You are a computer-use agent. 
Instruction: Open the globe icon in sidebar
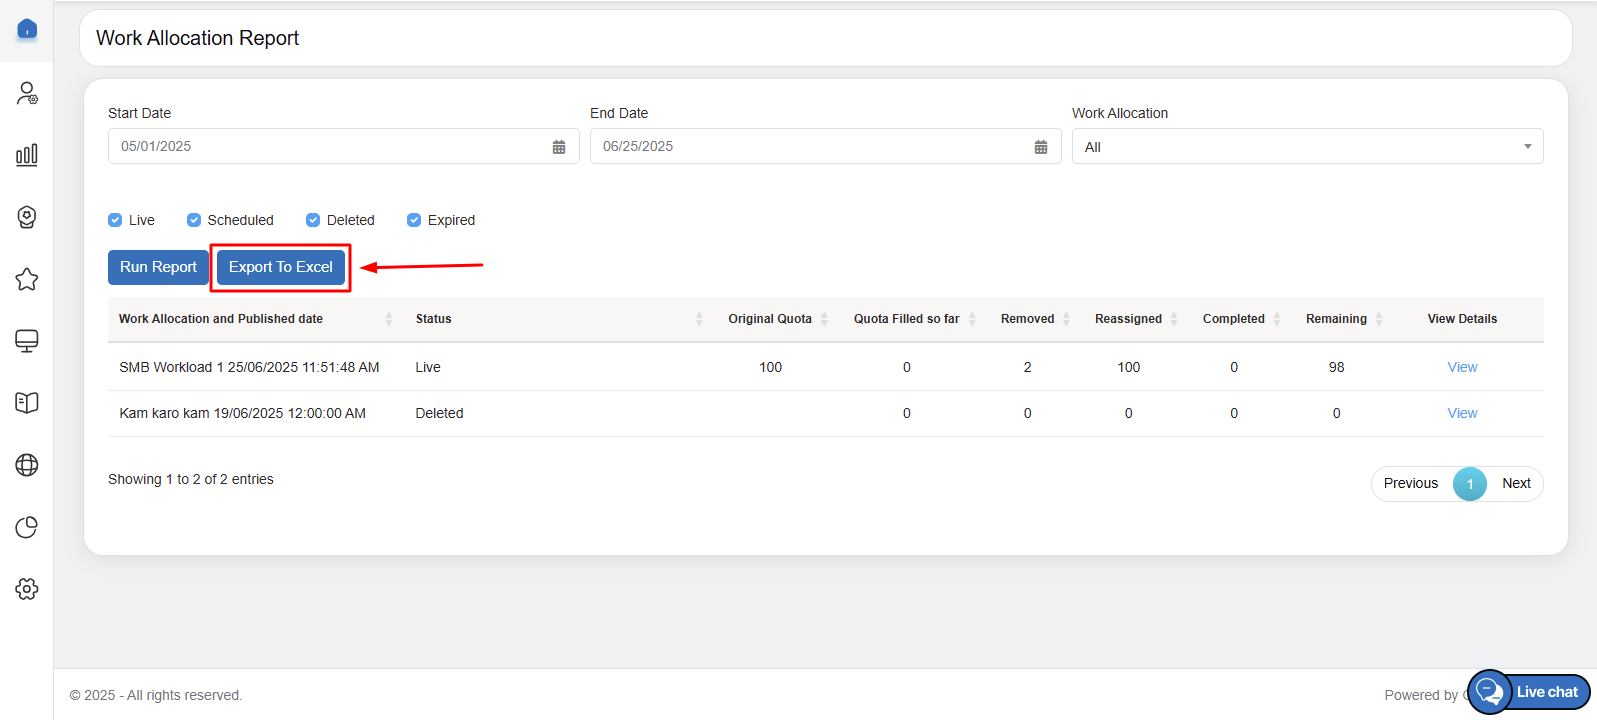(27, 465)
